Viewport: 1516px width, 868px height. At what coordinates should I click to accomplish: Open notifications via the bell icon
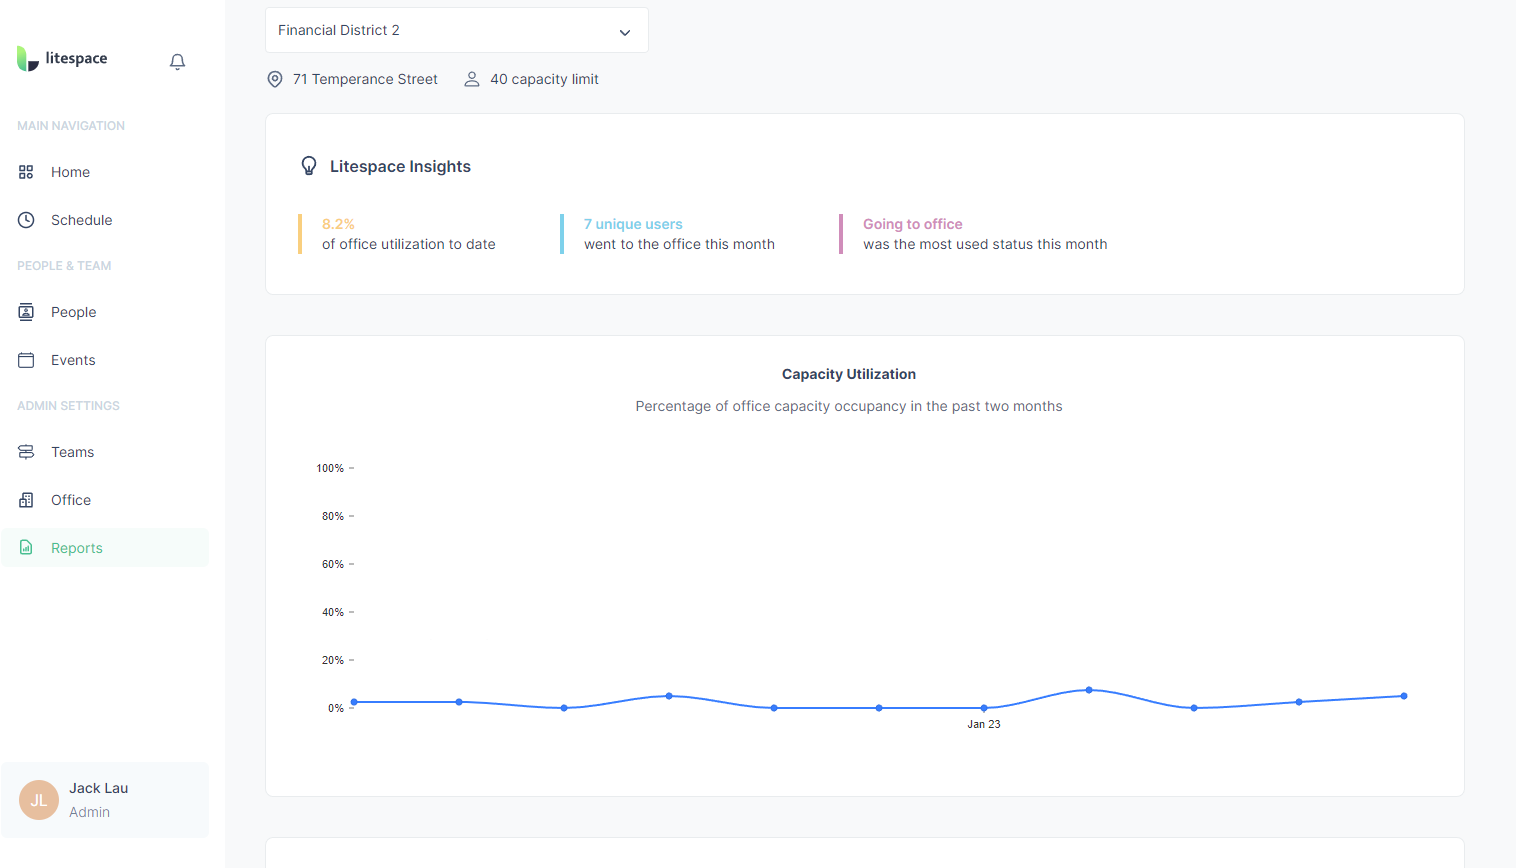pyautogui.click(x=177, y=61)
